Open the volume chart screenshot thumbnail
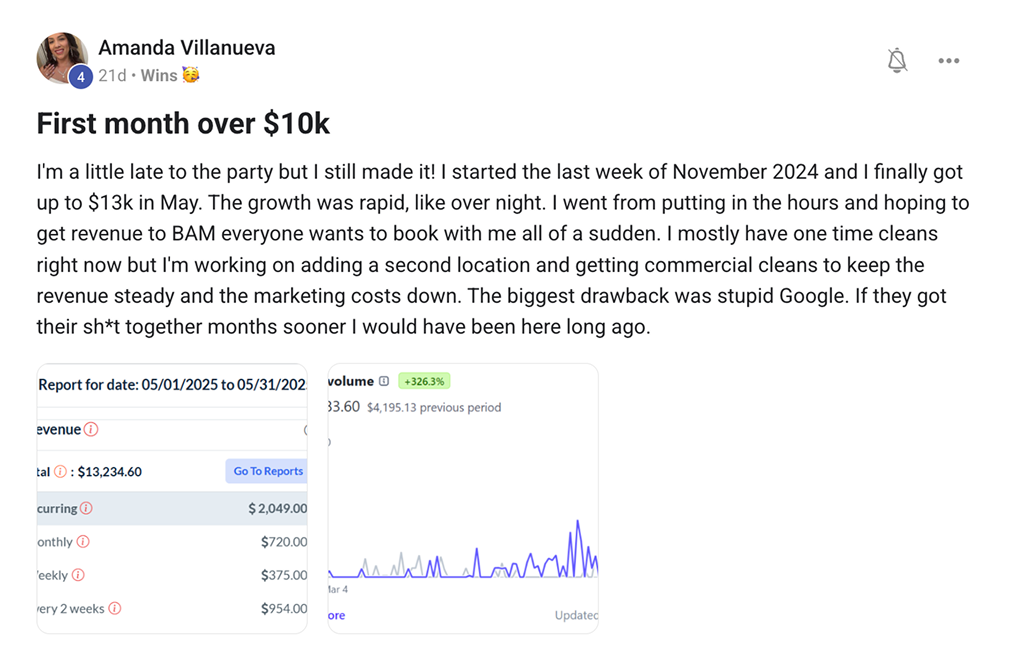 point(463,498)
